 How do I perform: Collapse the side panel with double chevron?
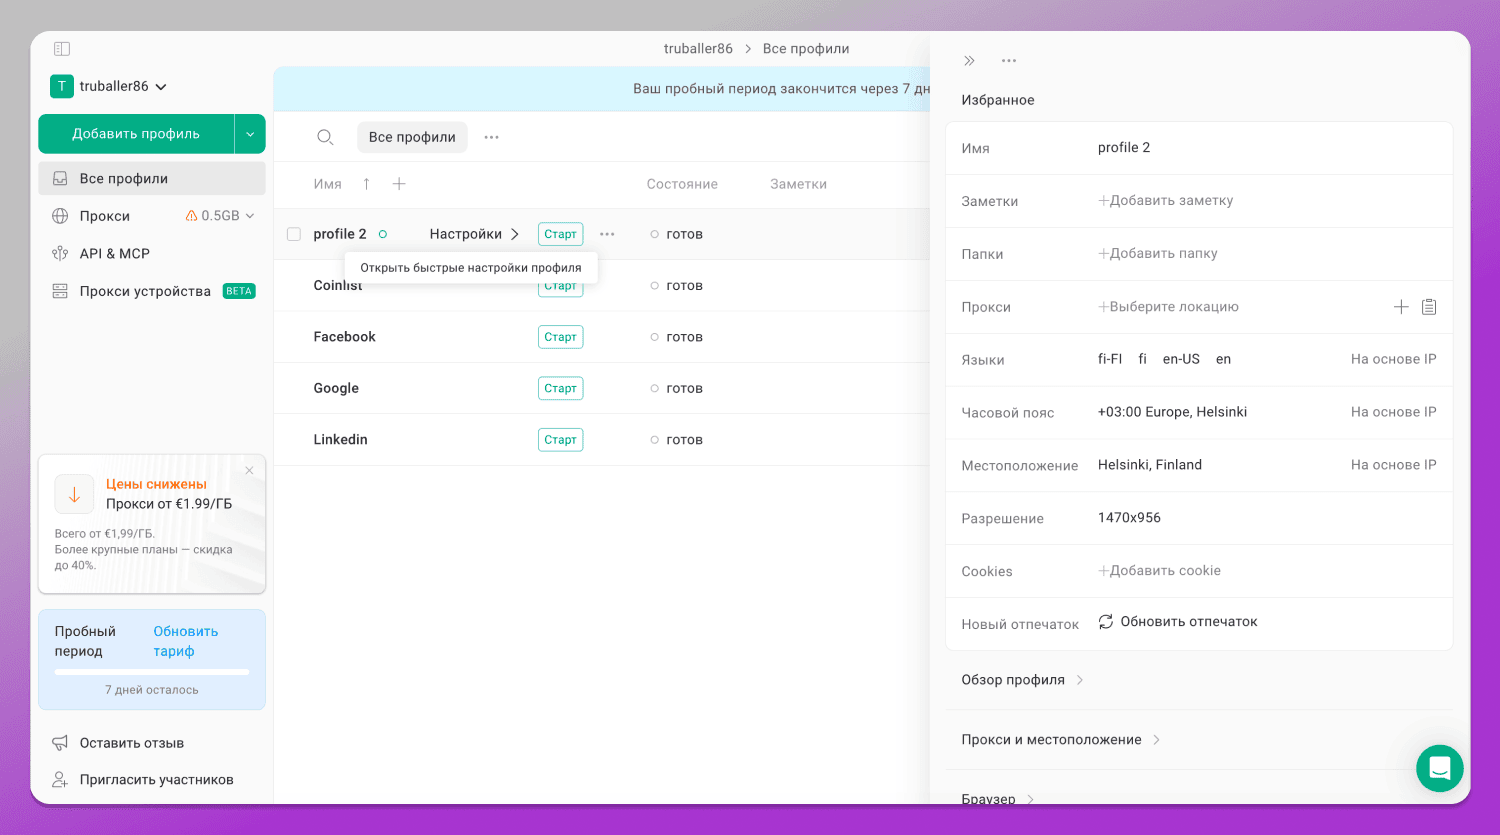pos(969,61)
